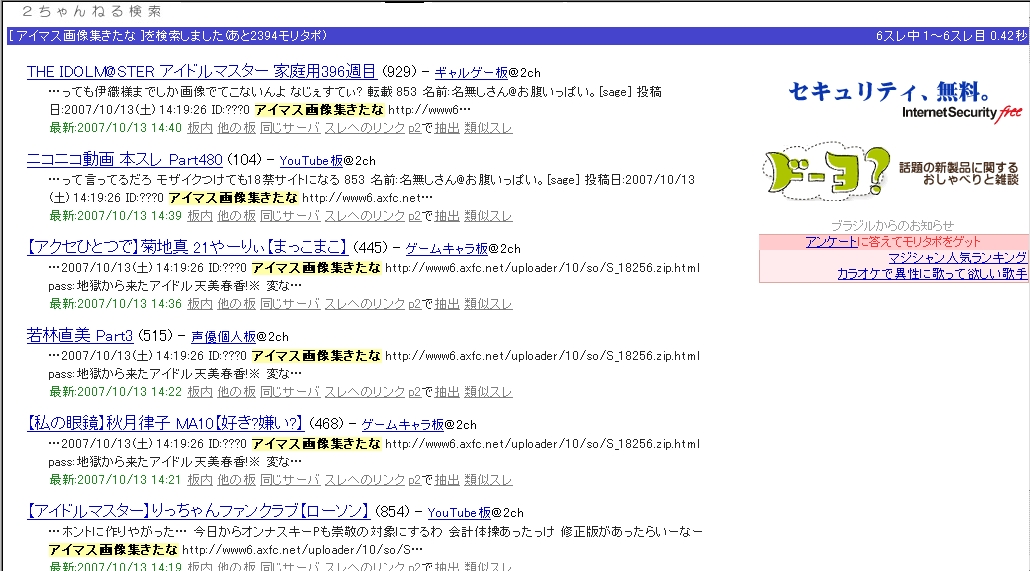
Task: Click 他の板 in the 14:21 result row
Action: 236,480
